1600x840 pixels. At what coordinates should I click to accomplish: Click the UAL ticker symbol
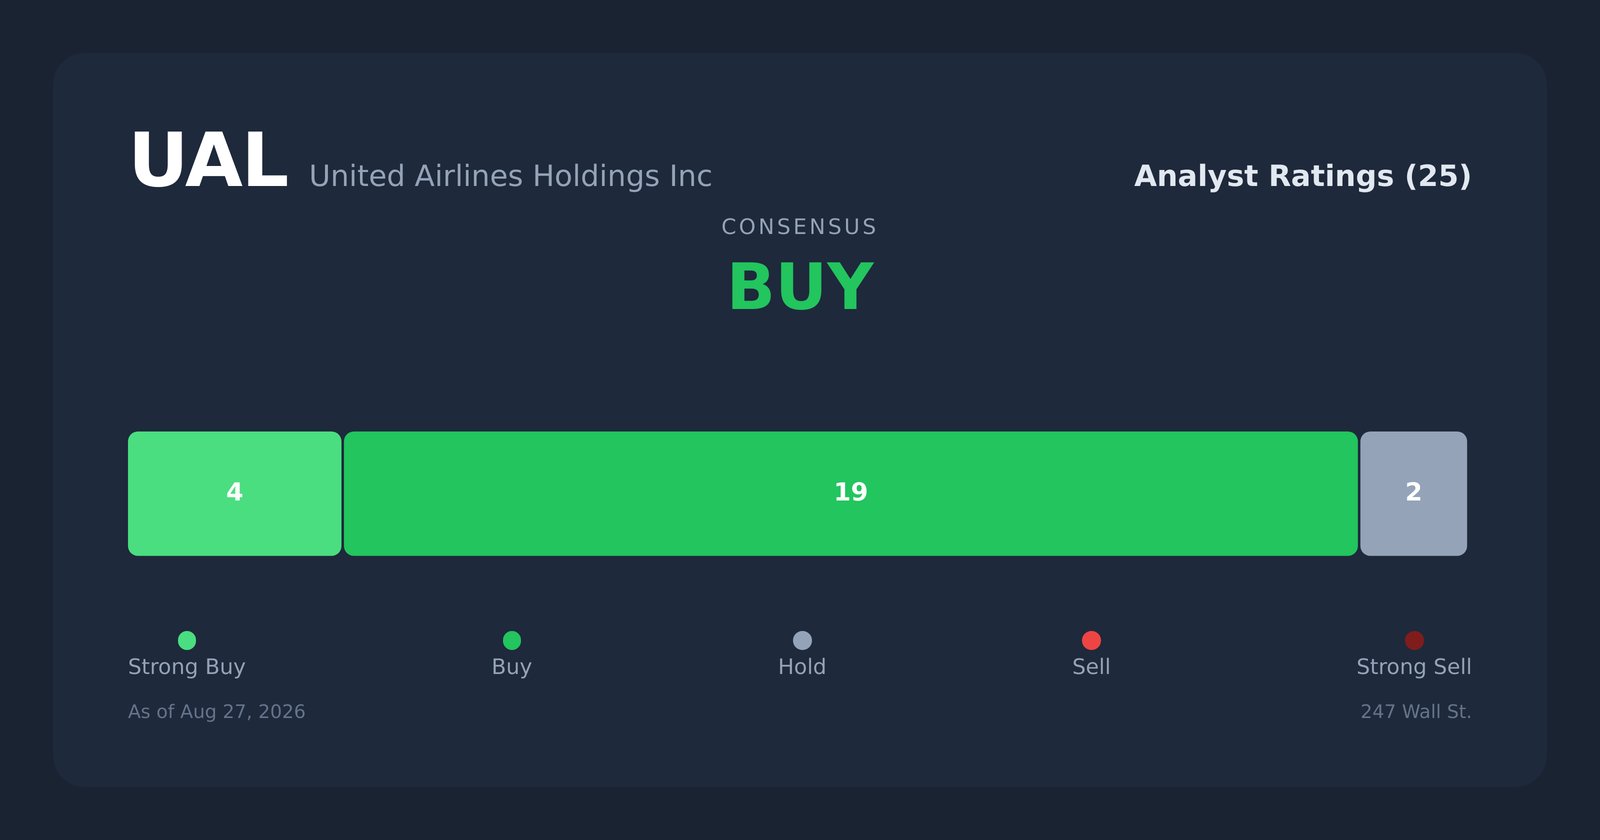[209, 162]
